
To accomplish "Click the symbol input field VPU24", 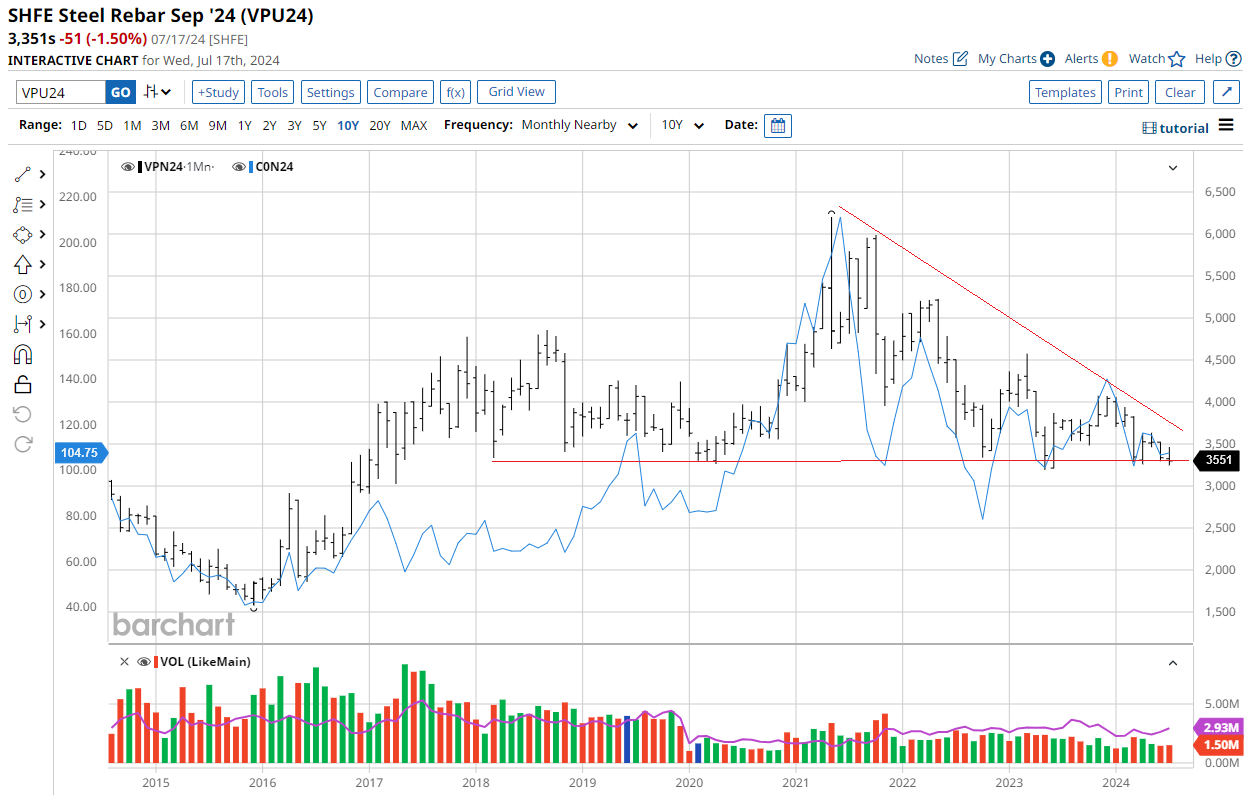I will [61, 92].
